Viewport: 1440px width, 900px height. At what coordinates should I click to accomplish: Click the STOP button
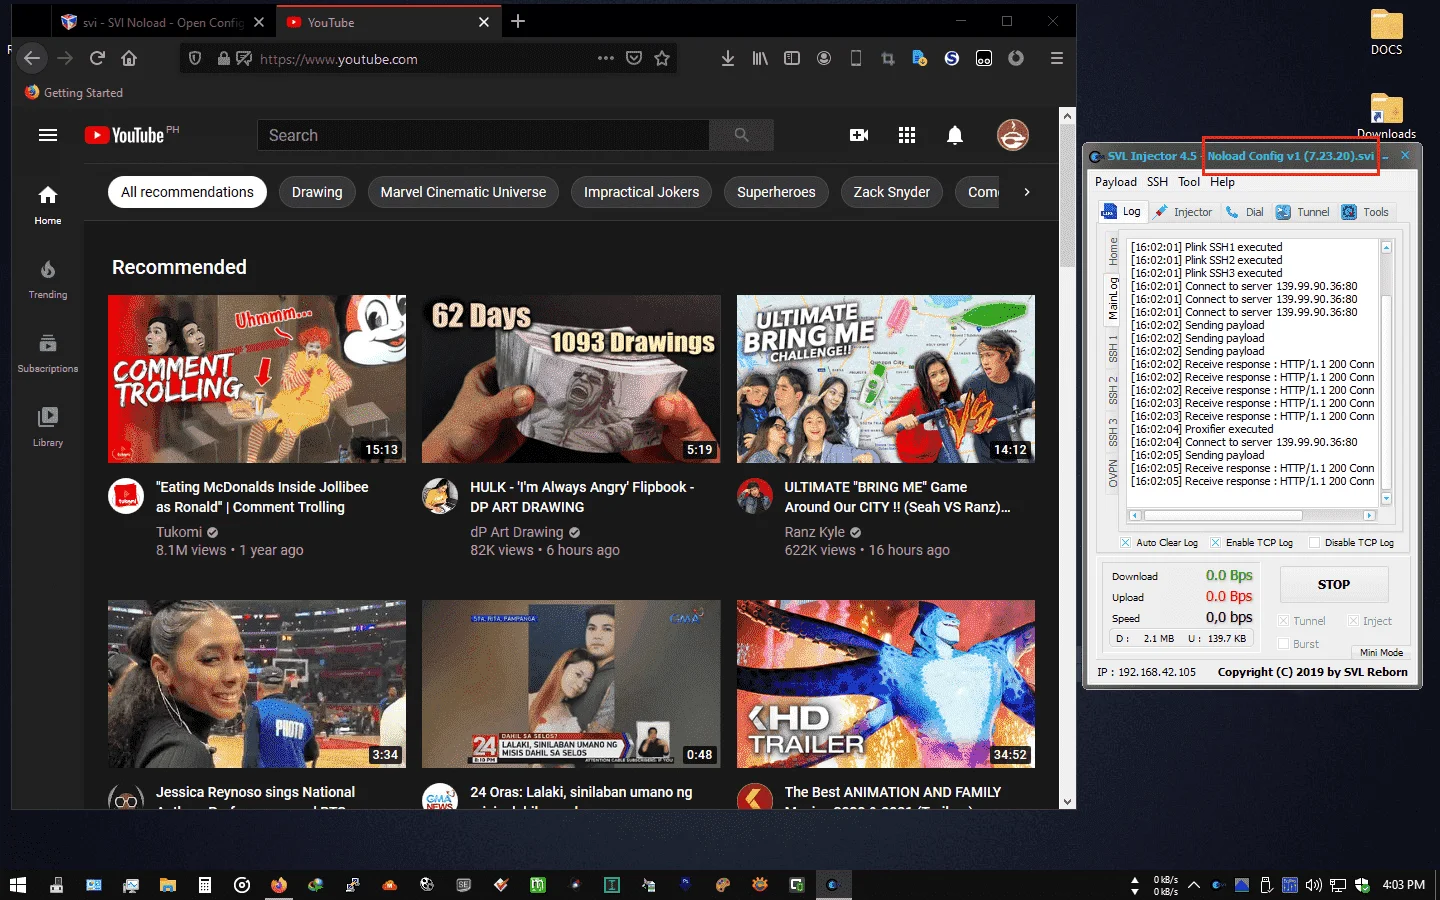tap(1334, 585)
